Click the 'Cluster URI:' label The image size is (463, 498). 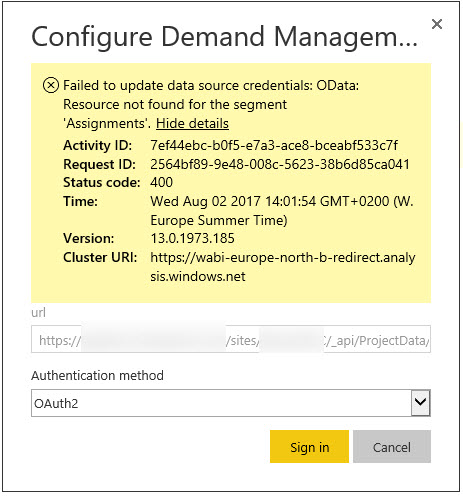(x=100, y=257)
